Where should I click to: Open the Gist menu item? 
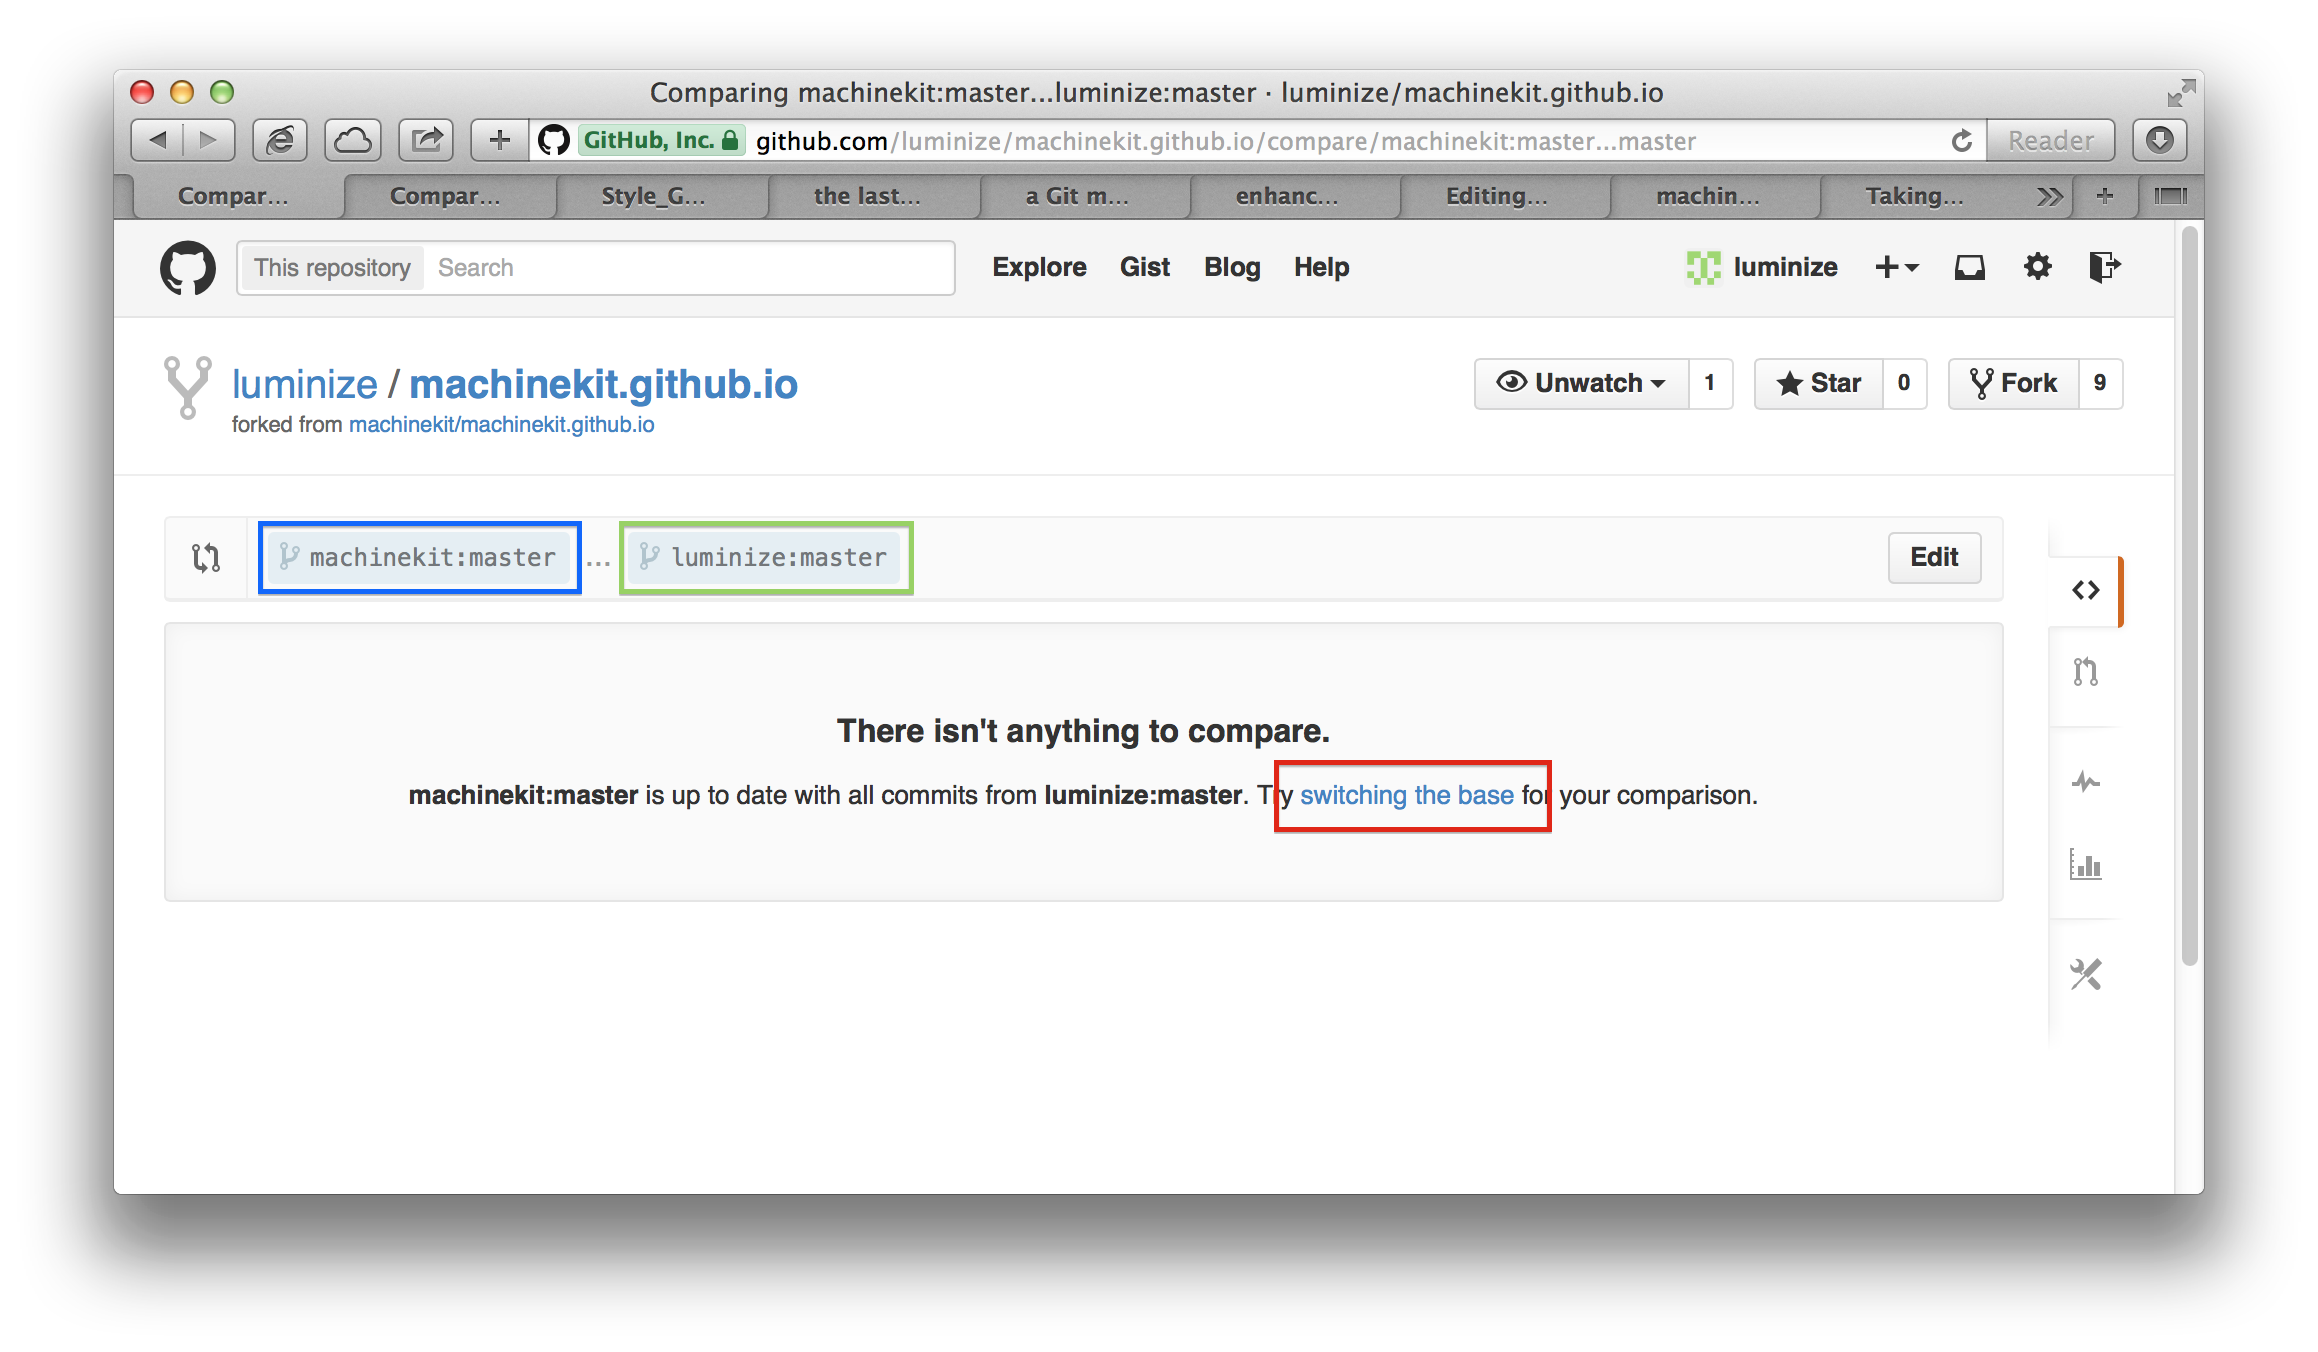1144,267
